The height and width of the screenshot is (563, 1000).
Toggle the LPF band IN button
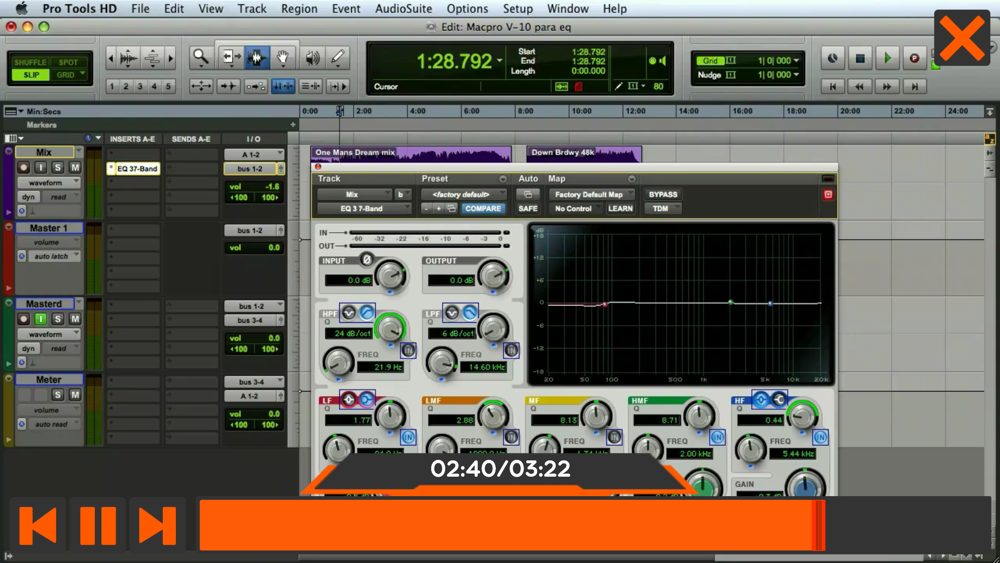click(x=511, y=350)
